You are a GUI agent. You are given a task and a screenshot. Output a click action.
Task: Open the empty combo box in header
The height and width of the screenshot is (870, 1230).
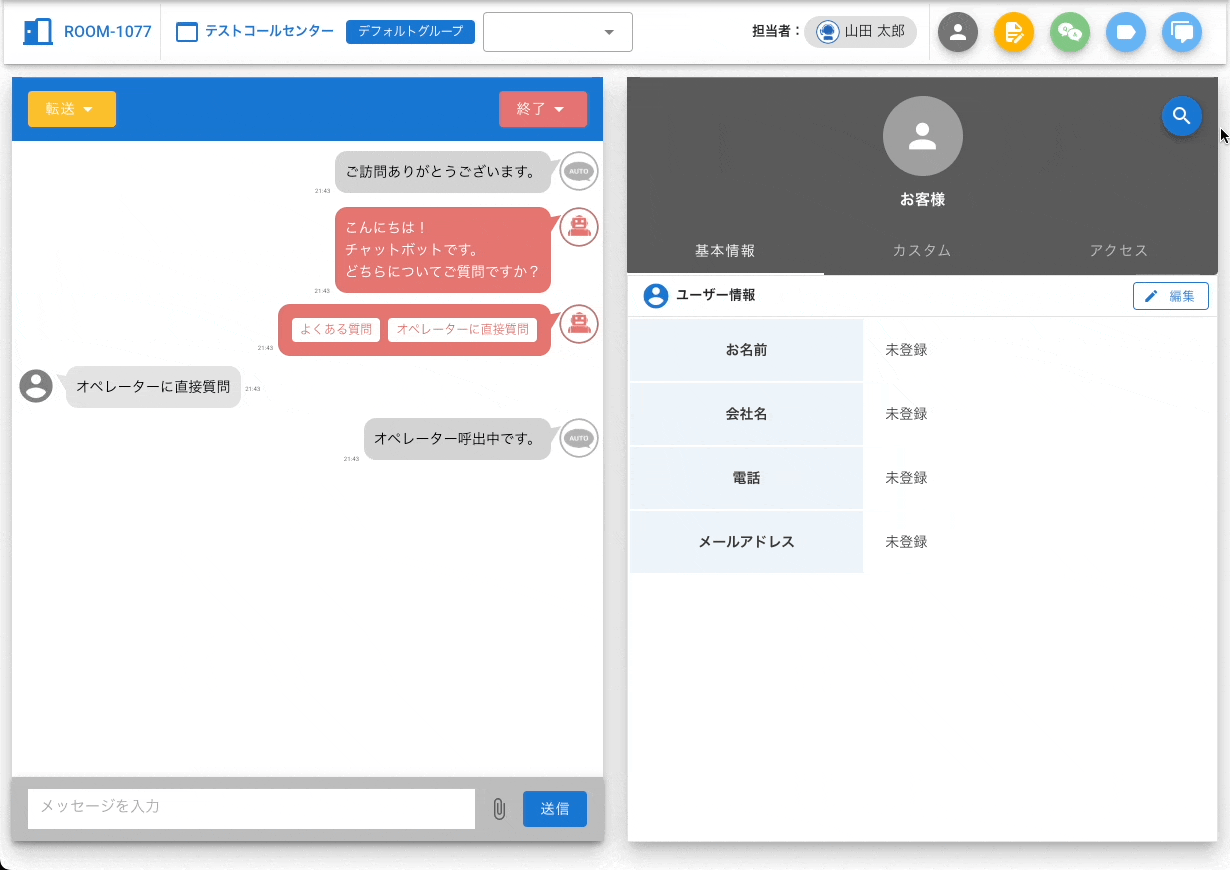[557, 32]
